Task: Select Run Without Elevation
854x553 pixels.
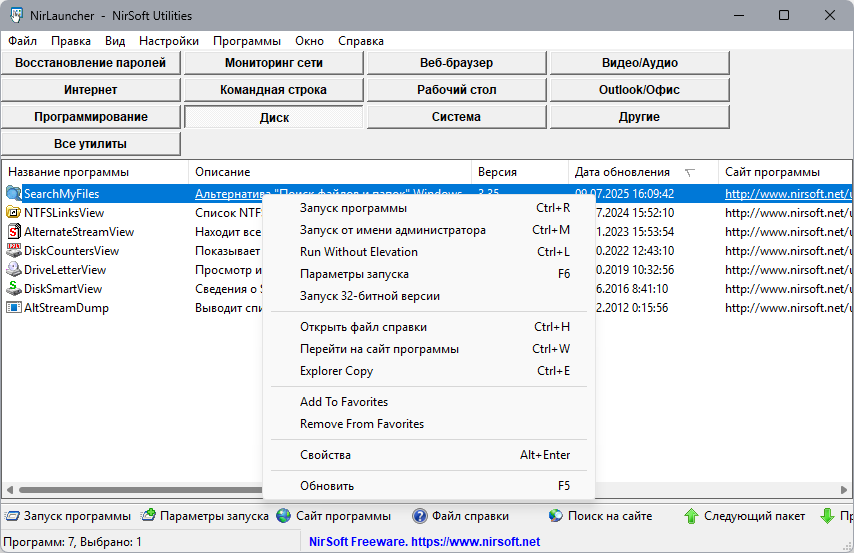Action: (x=429, y=252)
